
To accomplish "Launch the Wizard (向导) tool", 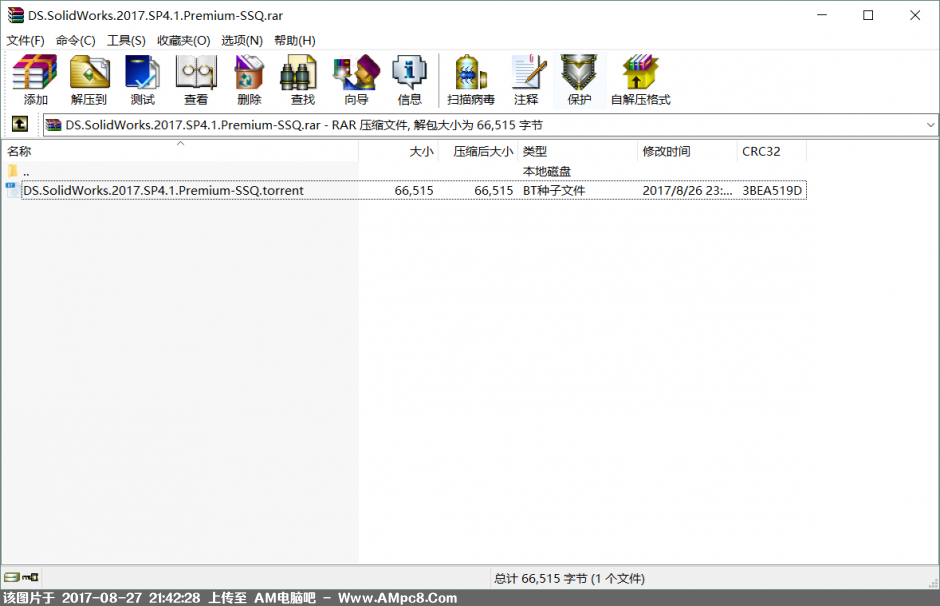I will (356, 80).
